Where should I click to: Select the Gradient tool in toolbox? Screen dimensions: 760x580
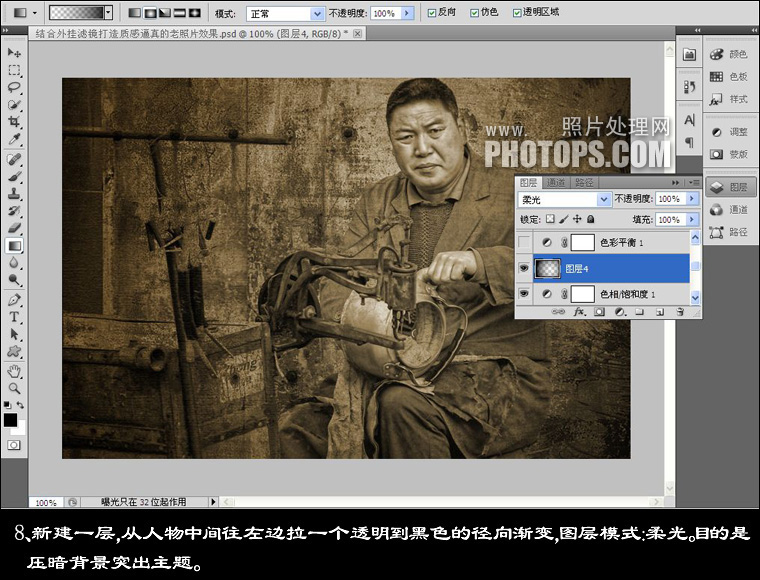pyautogui.click(x=14, y=246)
